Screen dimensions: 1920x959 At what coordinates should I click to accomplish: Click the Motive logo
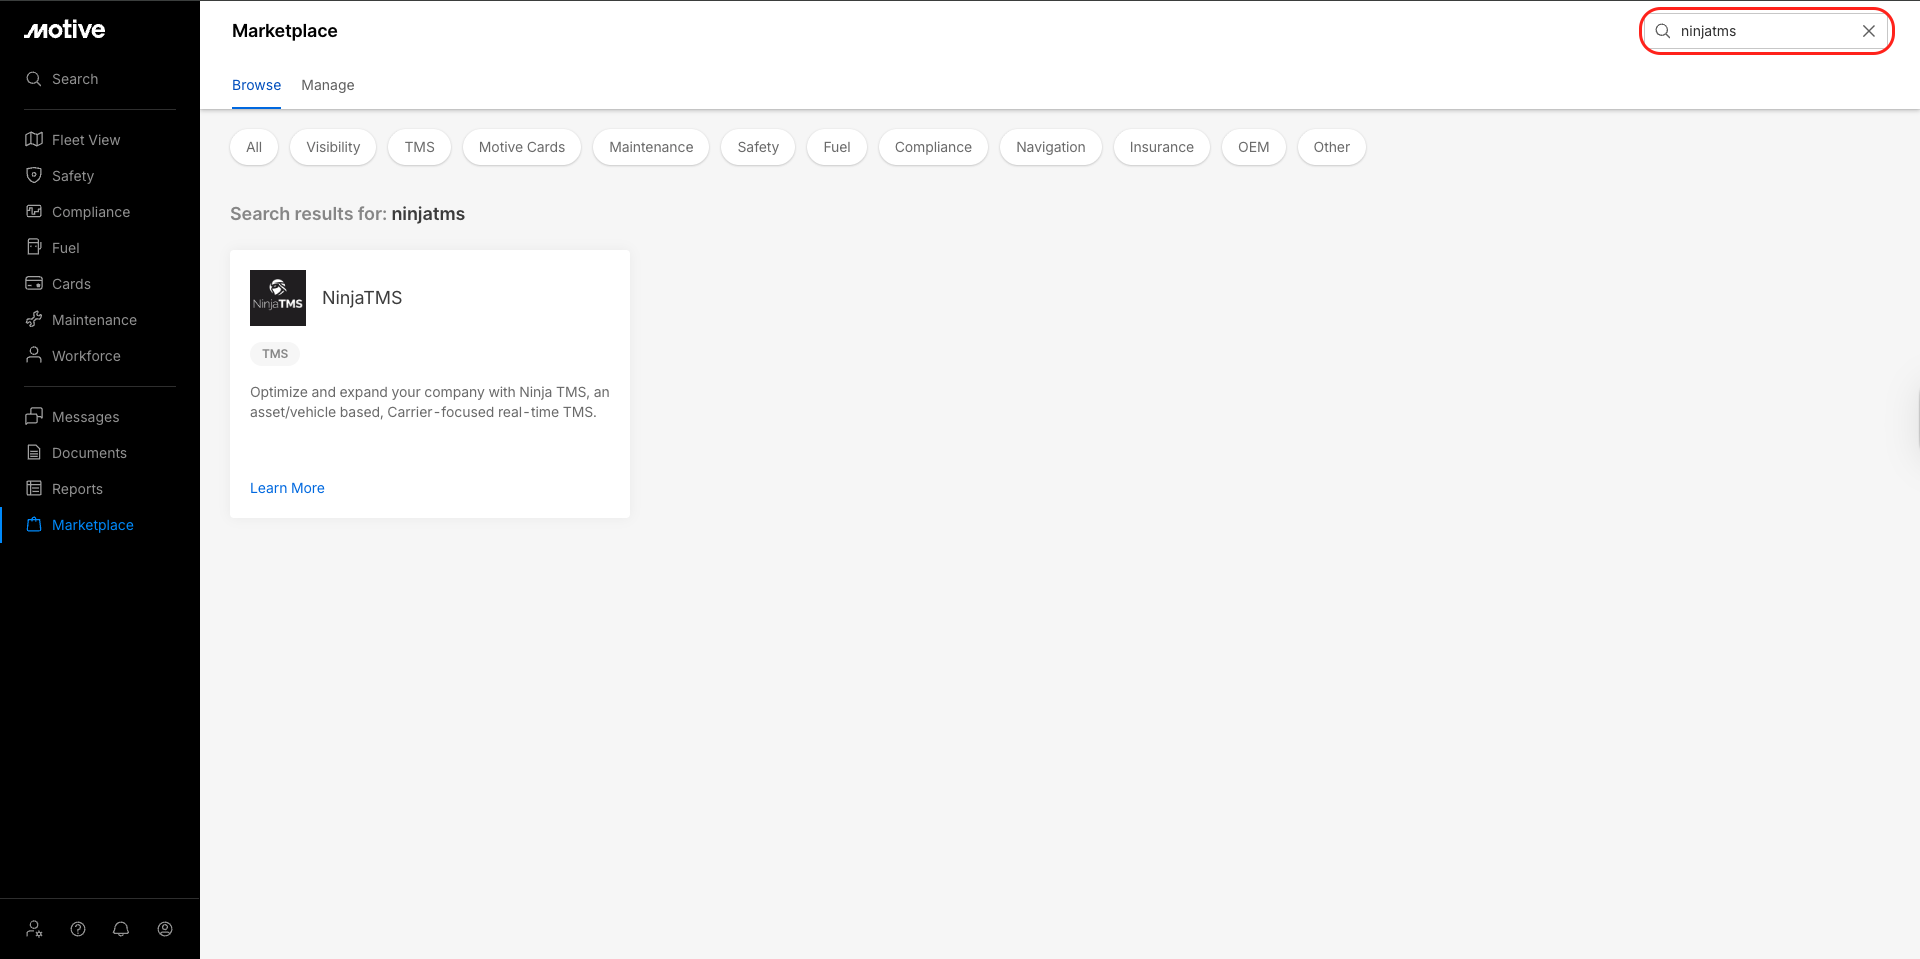click(x=65, y=30)
